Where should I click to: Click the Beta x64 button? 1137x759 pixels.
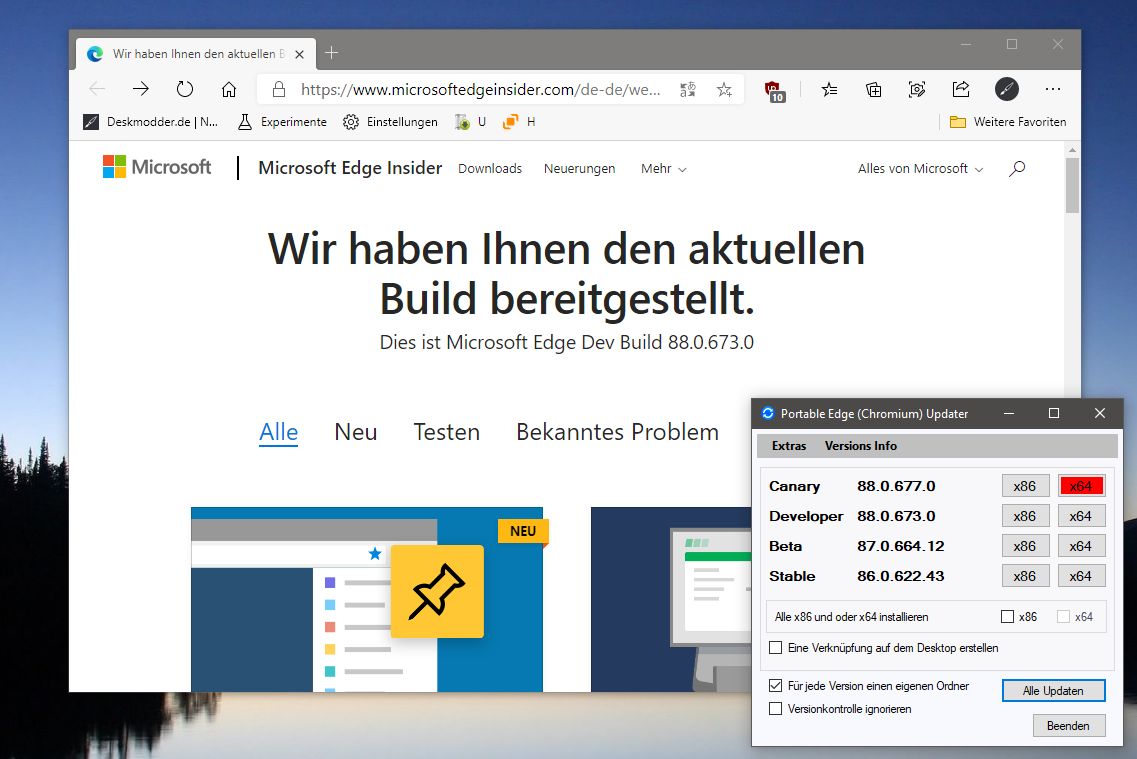[x=1081, y=546]
